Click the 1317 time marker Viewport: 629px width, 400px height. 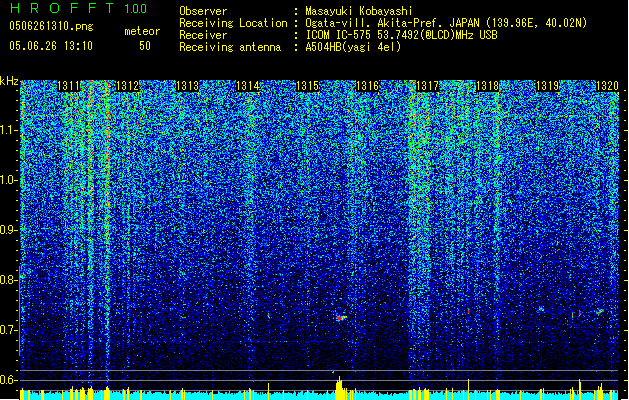click(428, 86)
